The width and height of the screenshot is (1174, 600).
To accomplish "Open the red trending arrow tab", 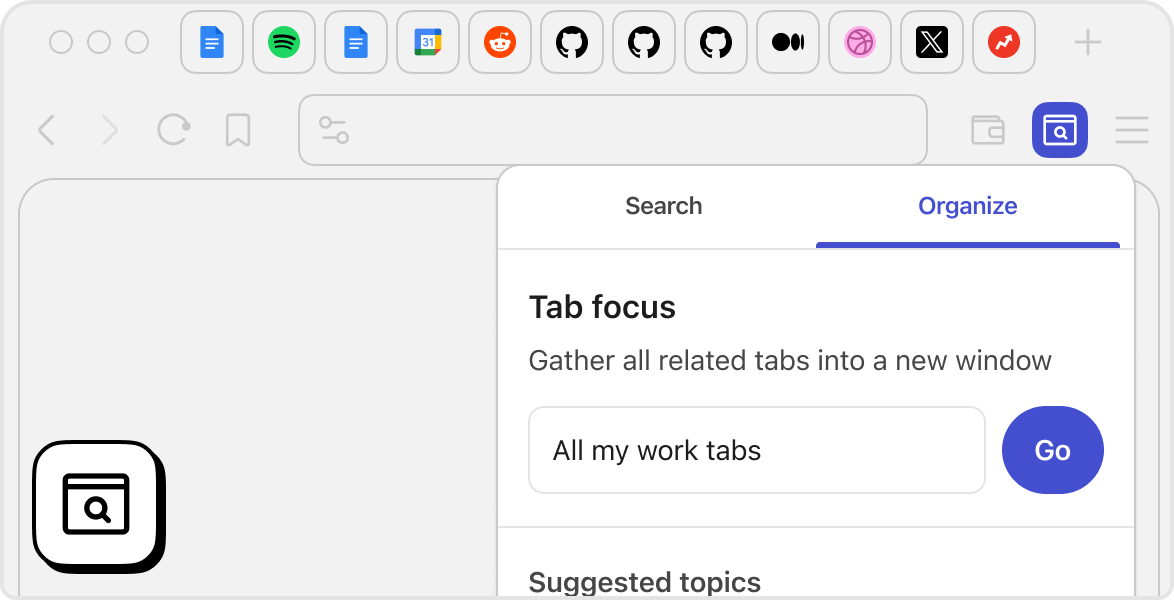I will [1004, 42].
